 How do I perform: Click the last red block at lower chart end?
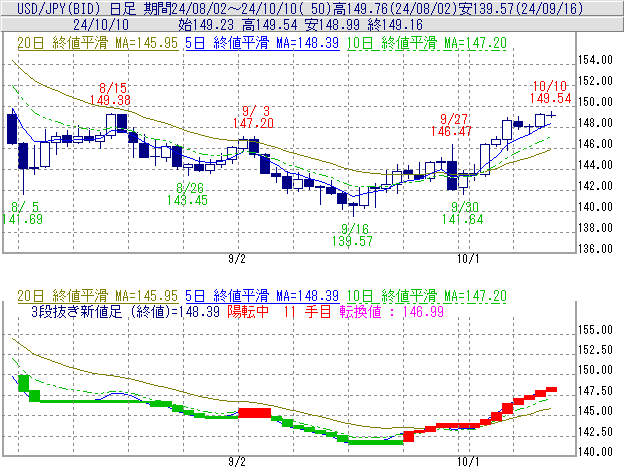tap(551, 390)
